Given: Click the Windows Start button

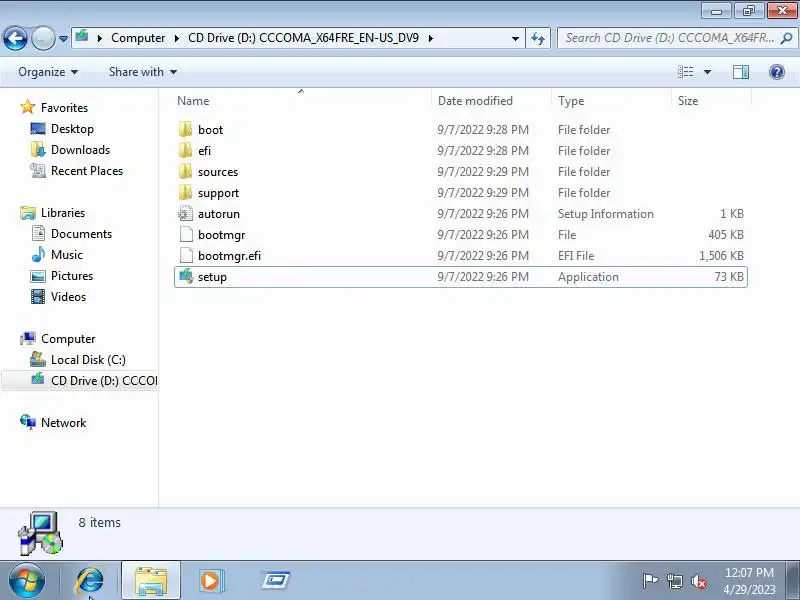Looking at the screenshot, I should point(27,581).
